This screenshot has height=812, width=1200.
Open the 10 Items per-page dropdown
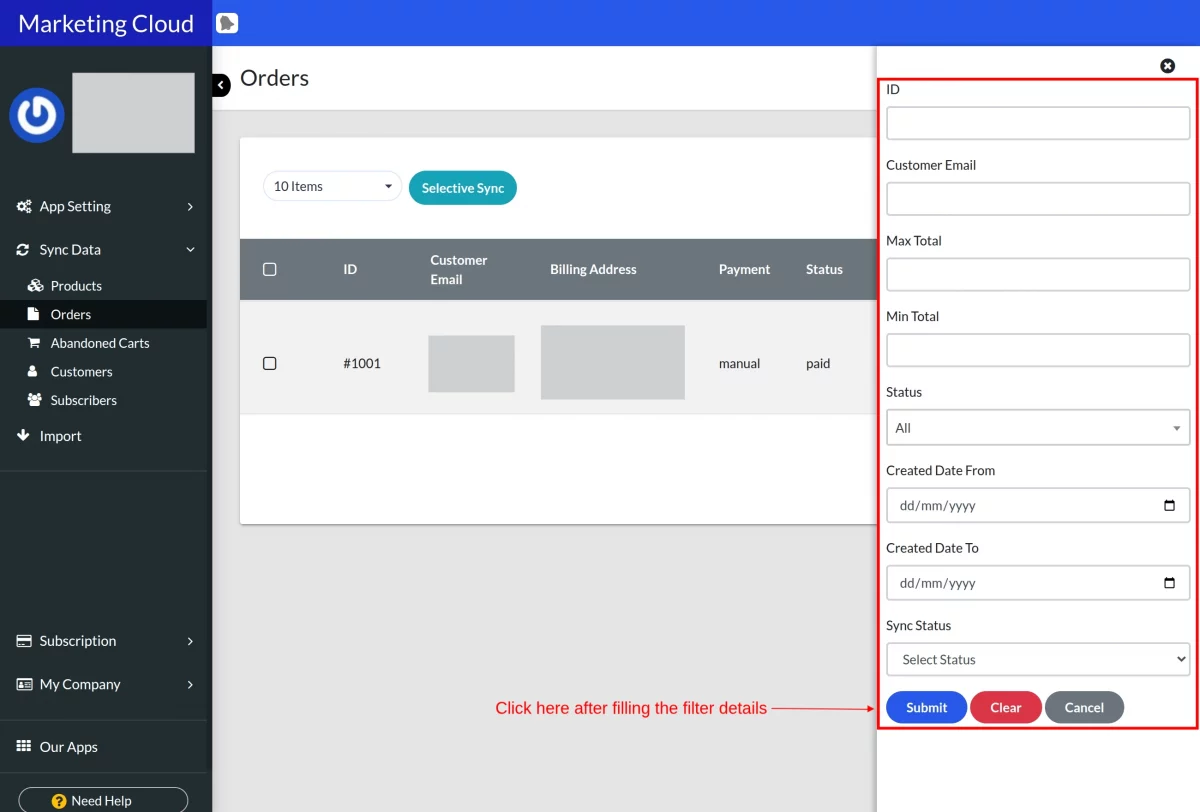332,186
